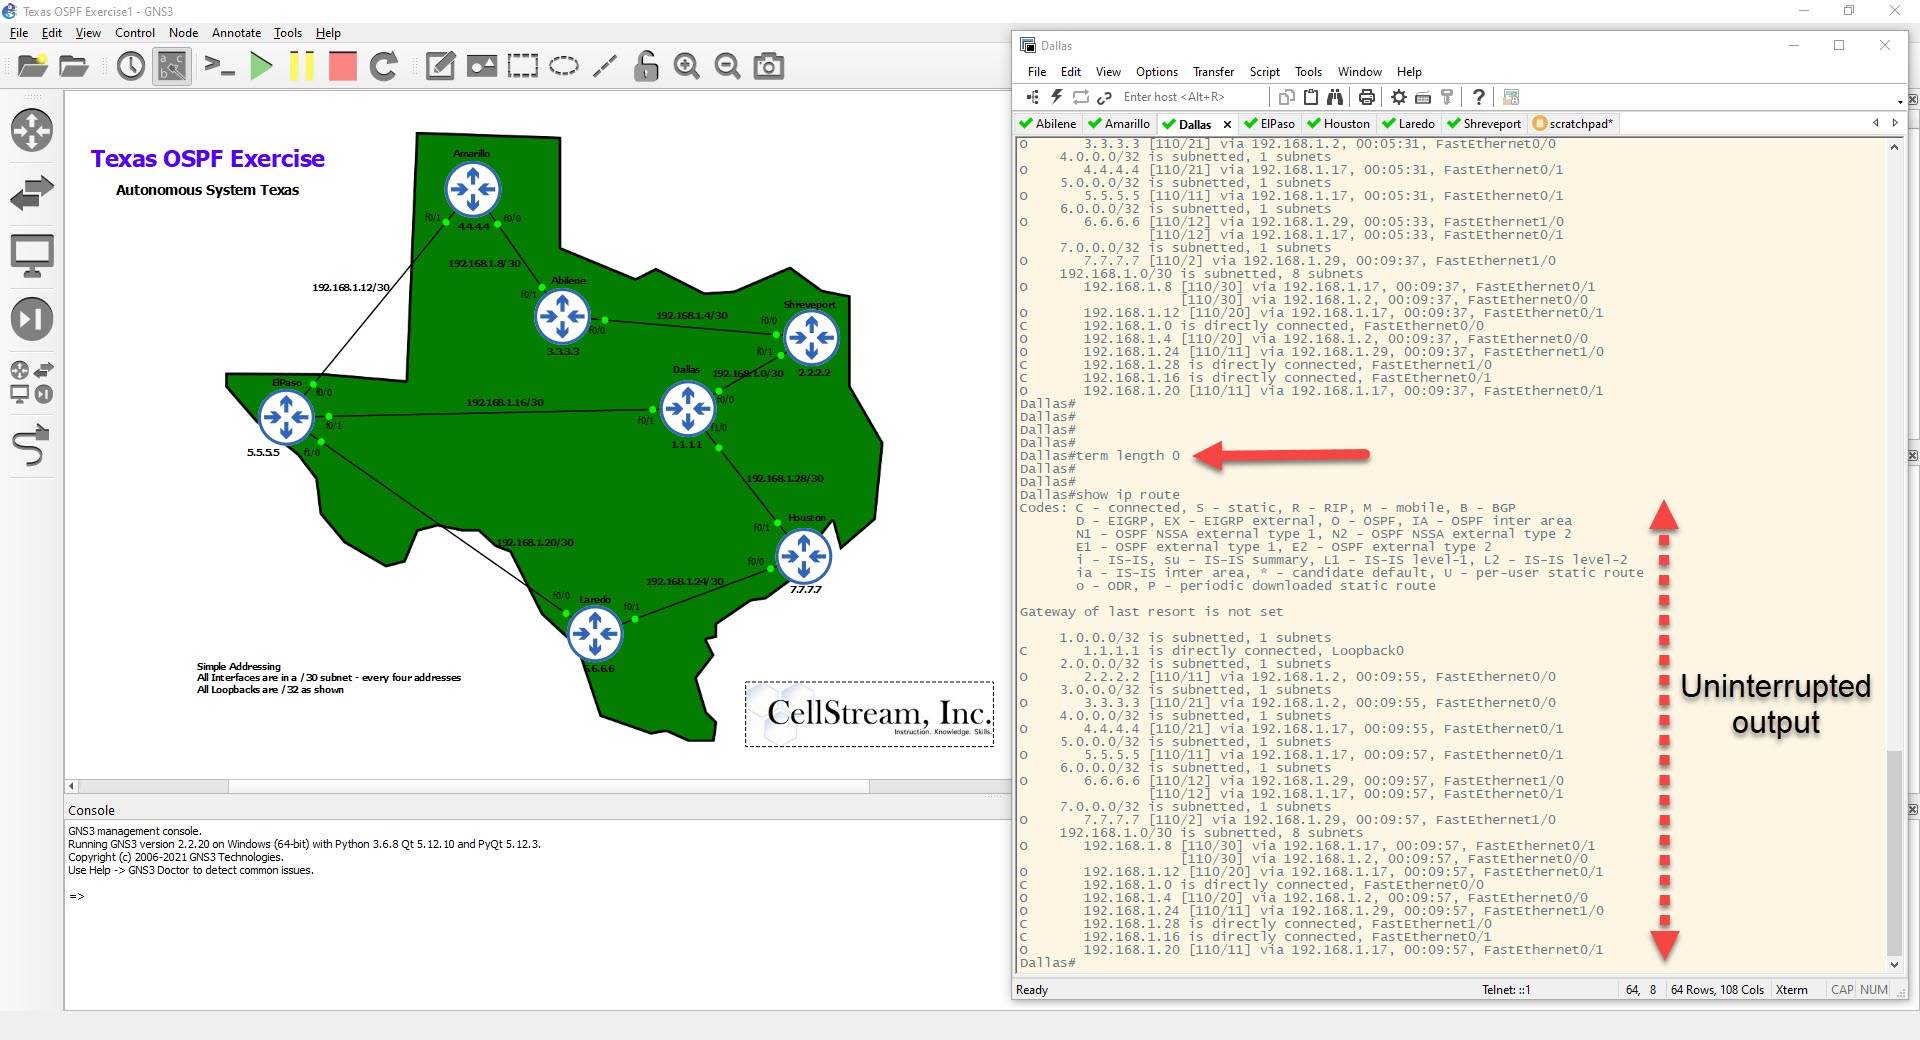Toggle lock or unlock all items
Image resolution: width=1920 pixels, height=1040 pixels.
click(x=646, y=67)
